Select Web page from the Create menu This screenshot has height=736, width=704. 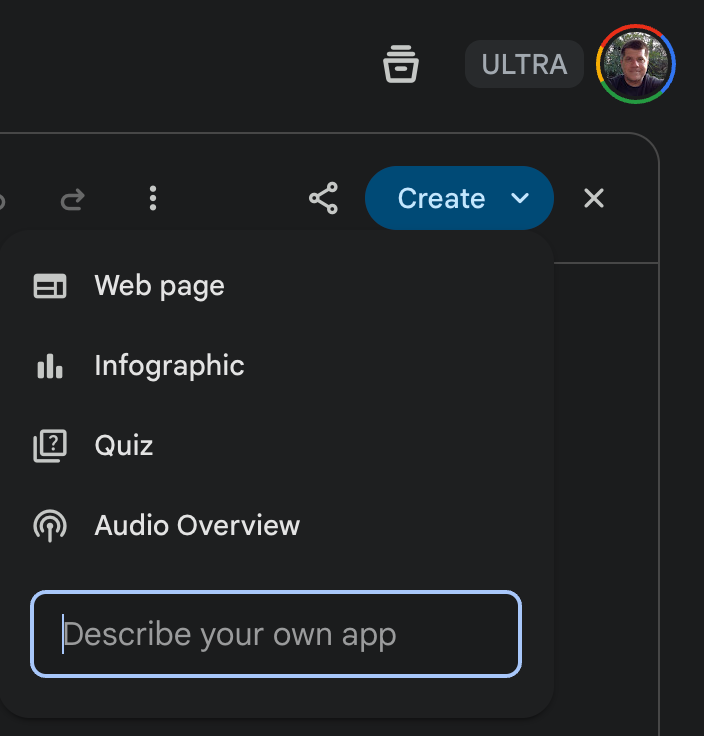pos(277,286)
